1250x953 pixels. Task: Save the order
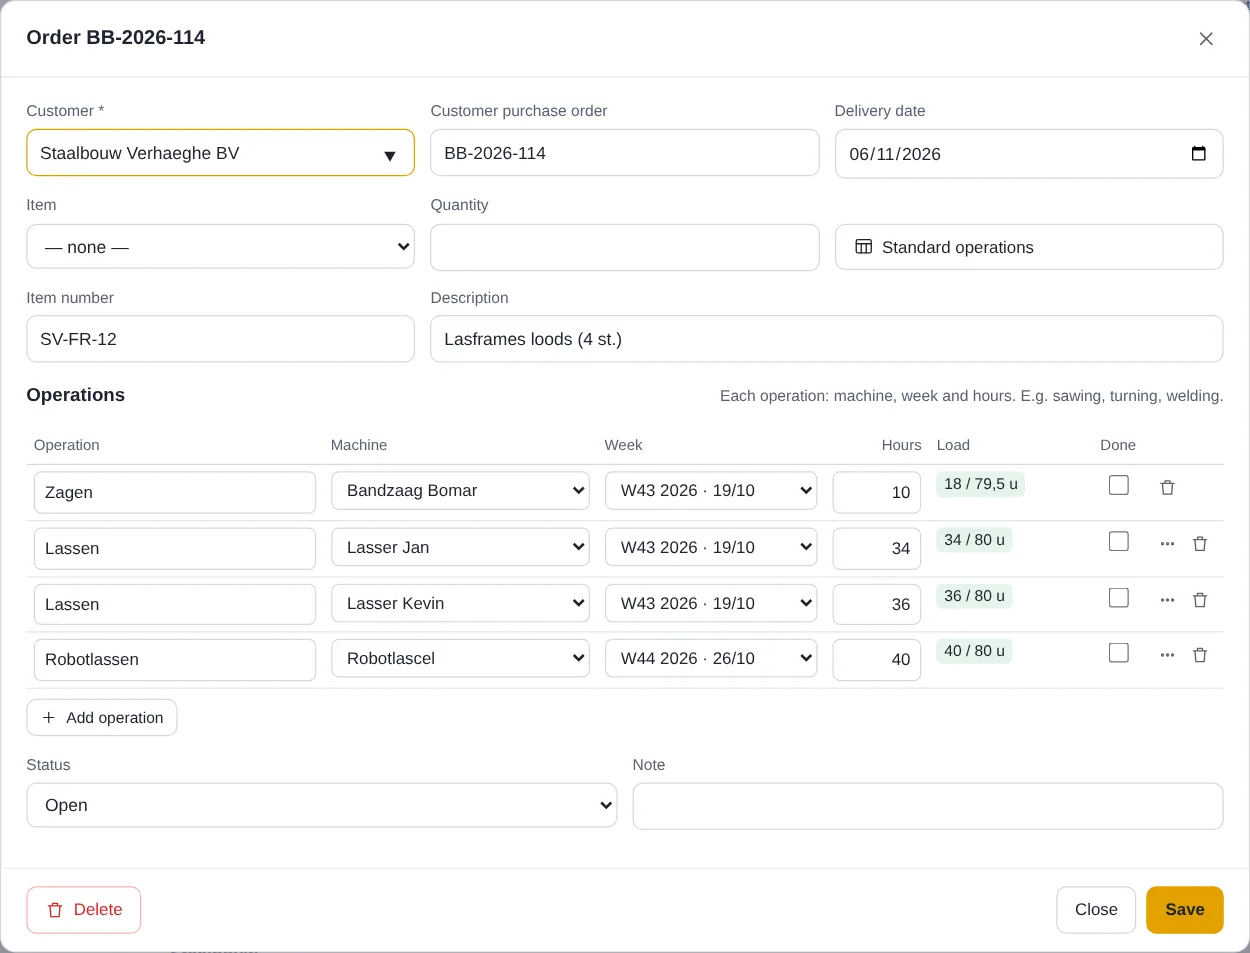click(1184, 910)
